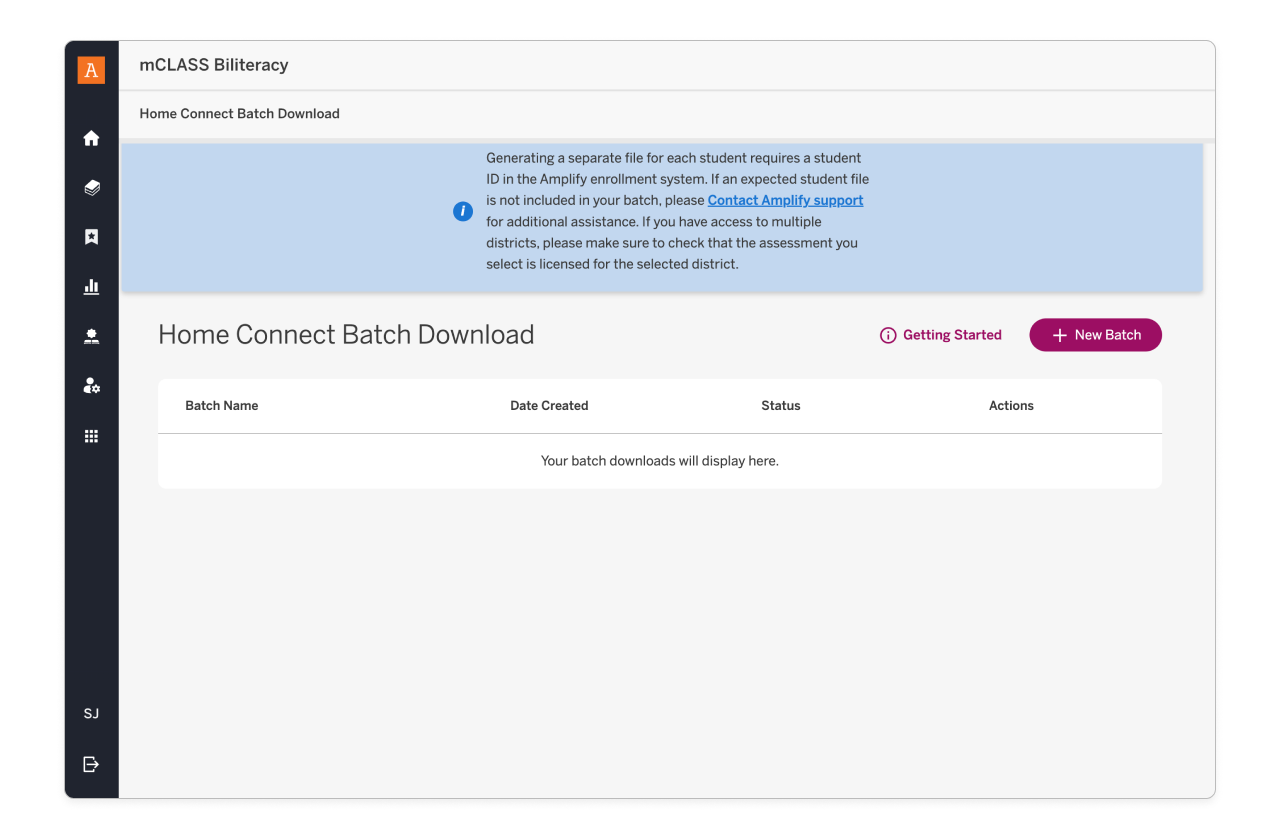This screenshot has height=839, width=1280.
Task: Click the log out icon
Action: click(x=91, y=764)
